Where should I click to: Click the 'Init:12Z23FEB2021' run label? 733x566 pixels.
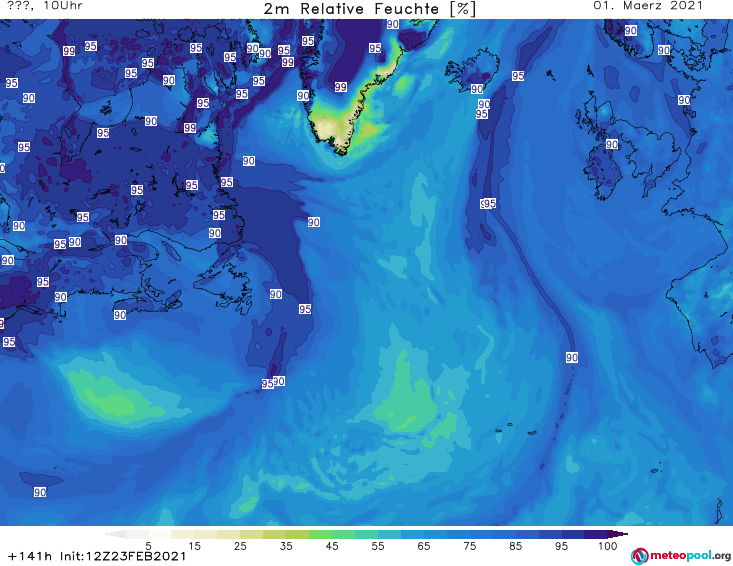click(123, 556)
